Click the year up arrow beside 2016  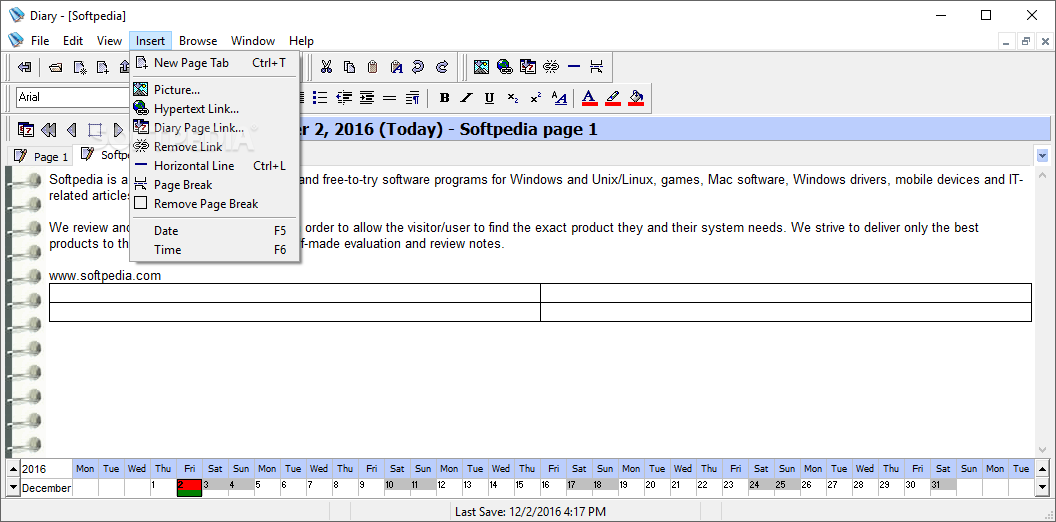(x=13, y=469)
